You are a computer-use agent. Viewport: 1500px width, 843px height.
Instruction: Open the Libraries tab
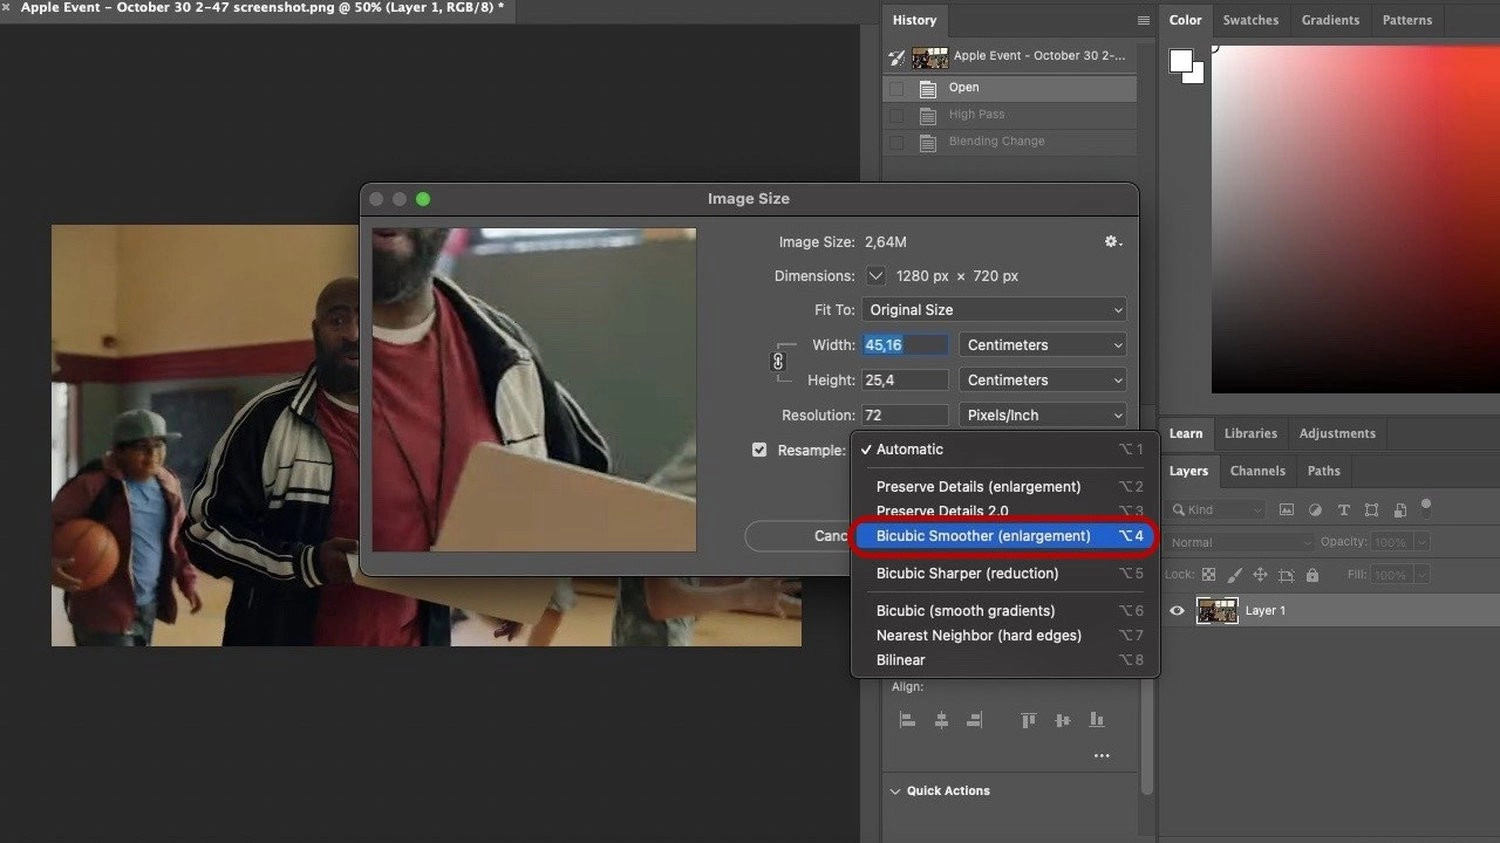point(1250,434)
